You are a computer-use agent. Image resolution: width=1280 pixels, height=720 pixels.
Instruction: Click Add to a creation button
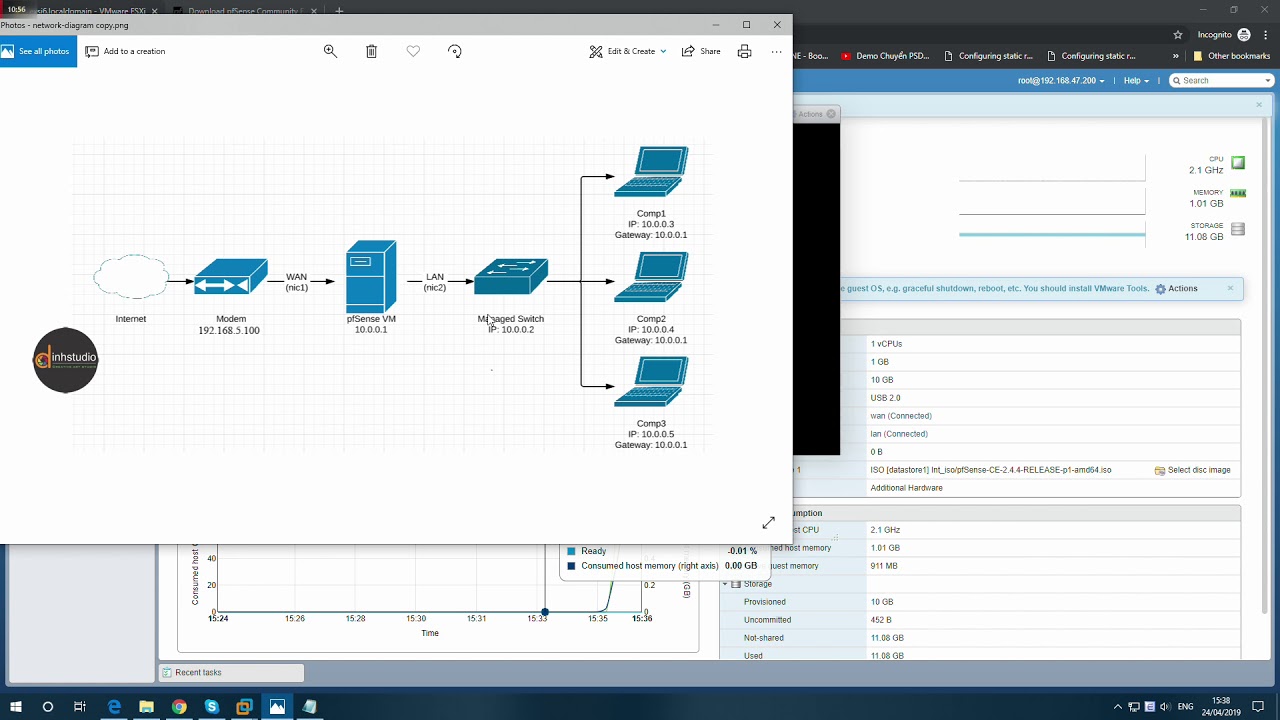tap(125, 51)
